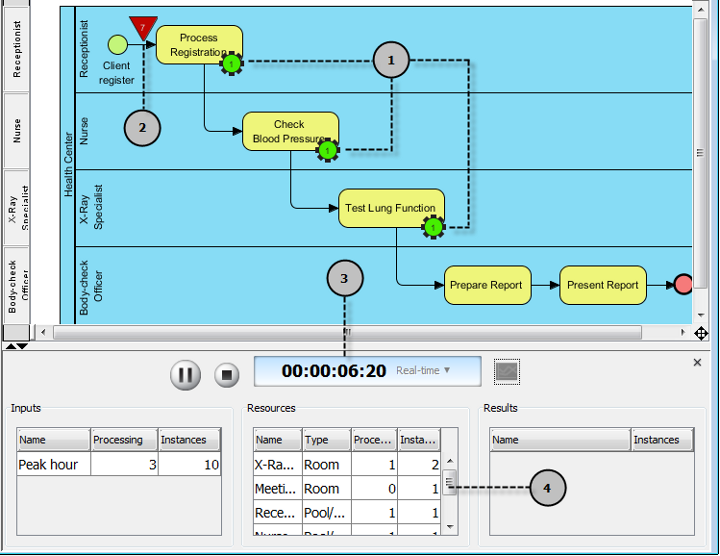The height and width of the screenshot is (556, 720).
Task: Select the Health Center pool label
Action: coord(68,164)
